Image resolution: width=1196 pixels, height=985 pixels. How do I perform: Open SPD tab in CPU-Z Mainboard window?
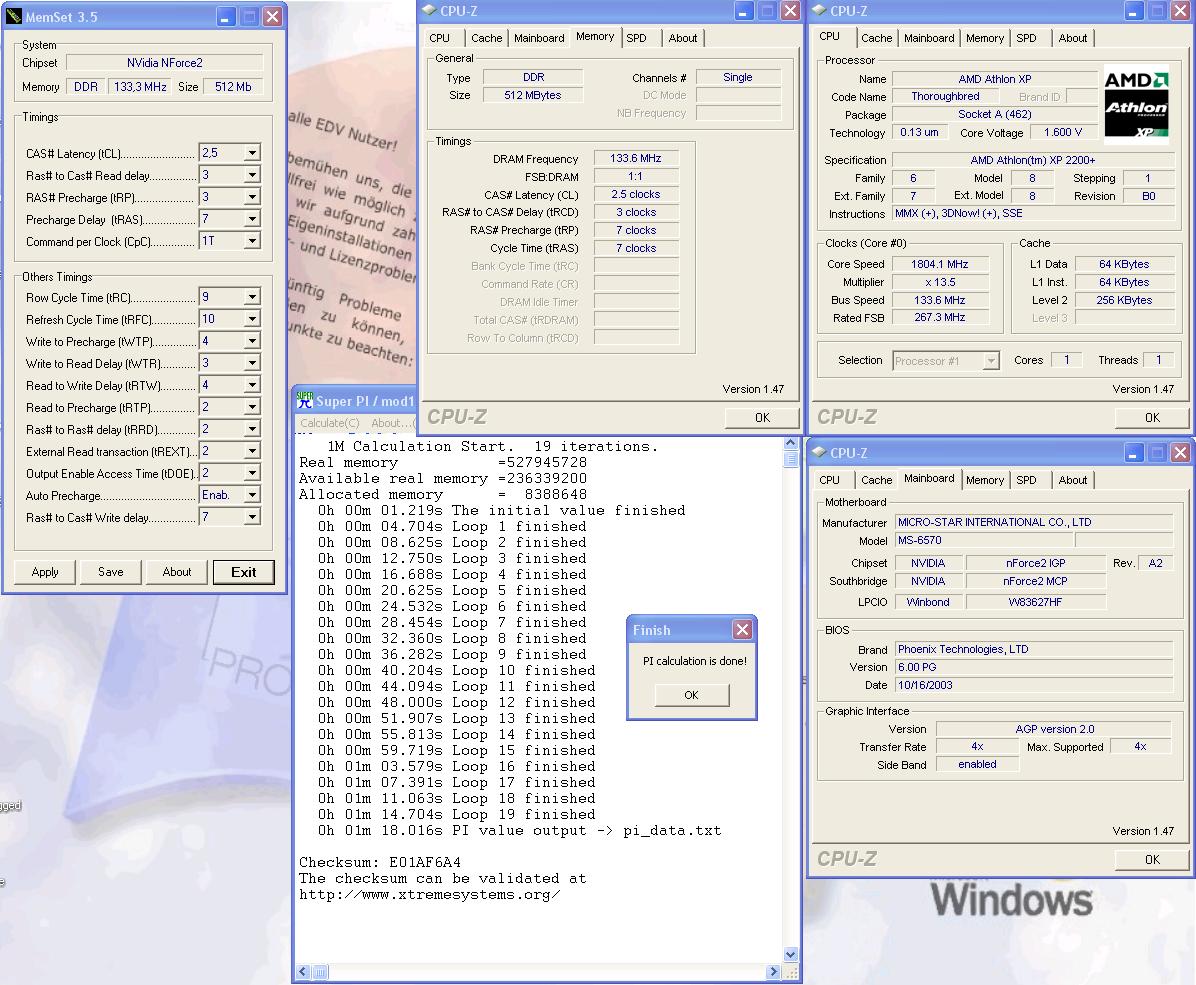(x=1026, y=480)
